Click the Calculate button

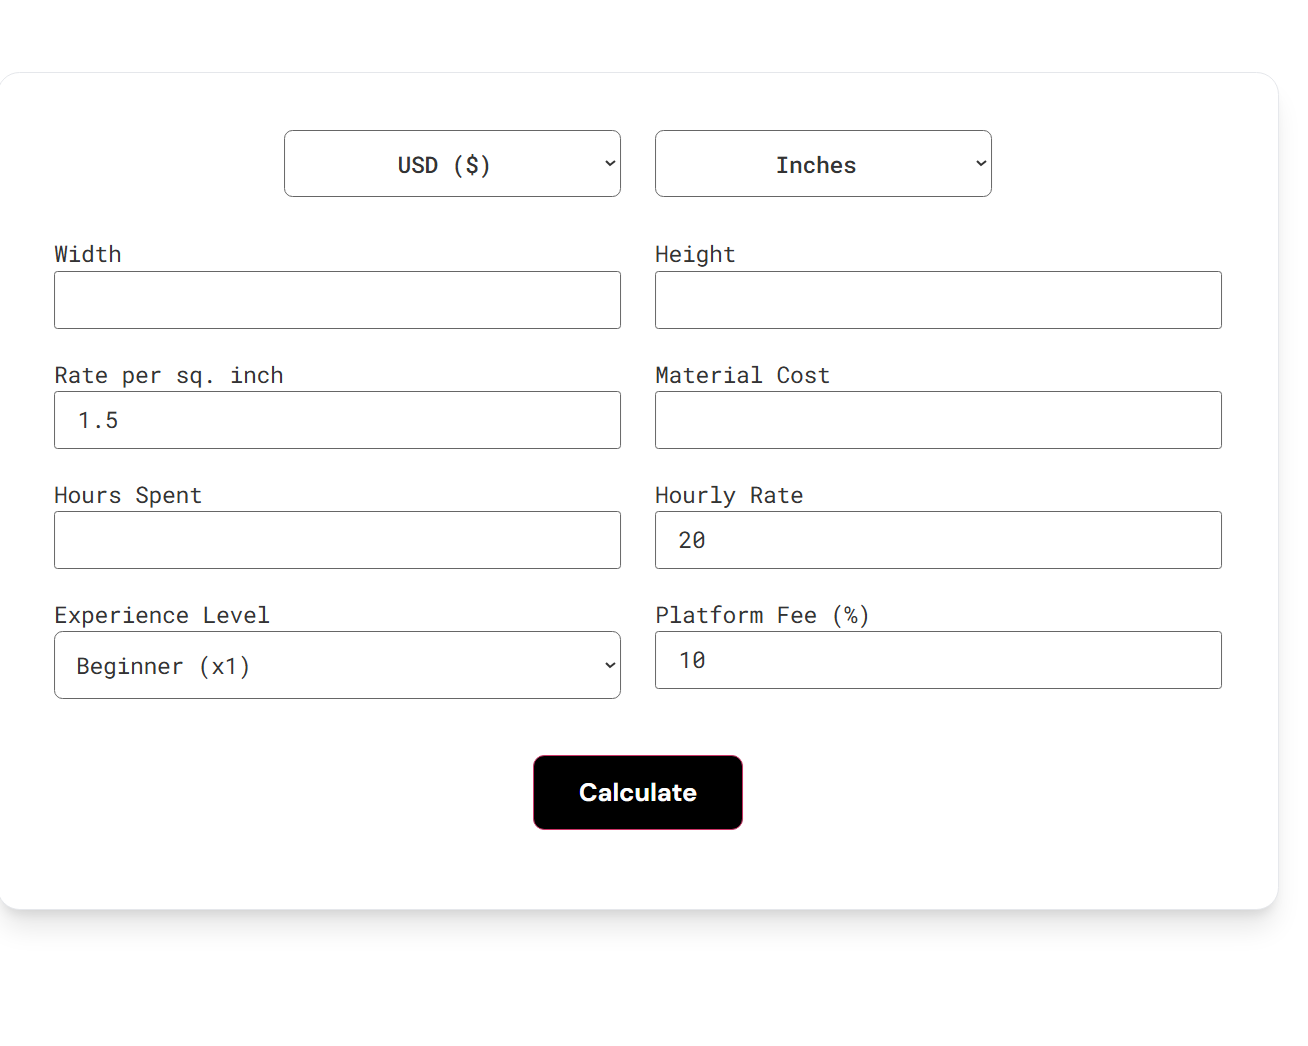tap(638, 792)
